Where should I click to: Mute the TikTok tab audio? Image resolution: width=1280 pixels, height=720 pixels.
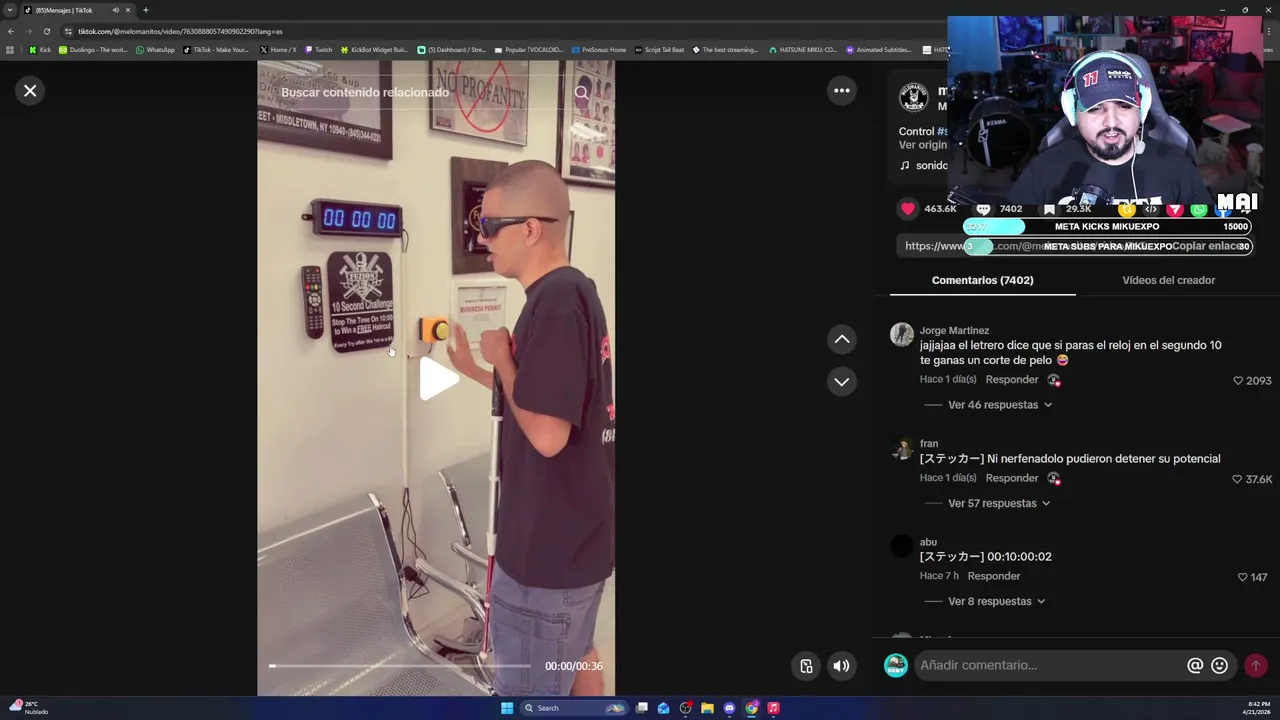pos(116,10)
